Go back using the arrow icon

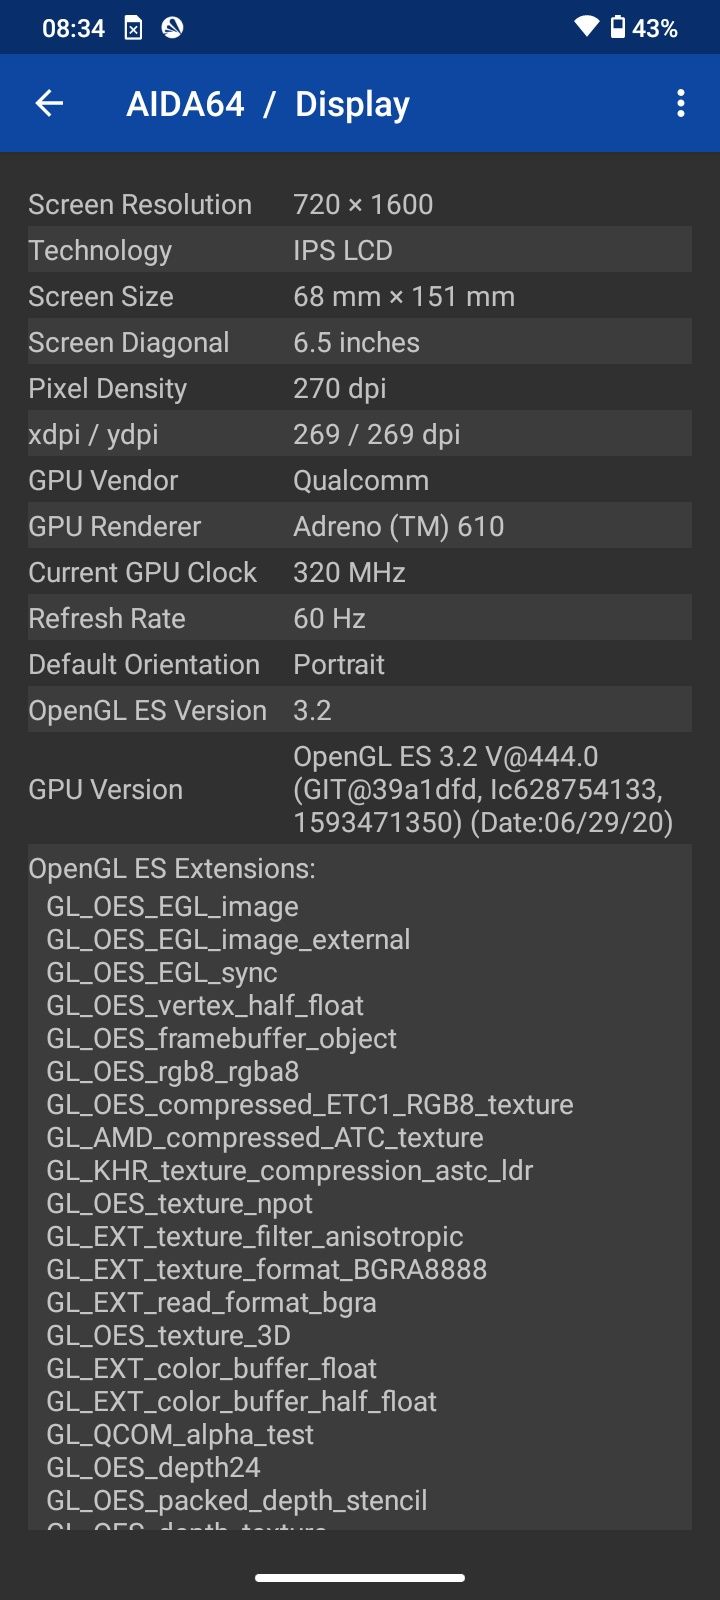49,103
